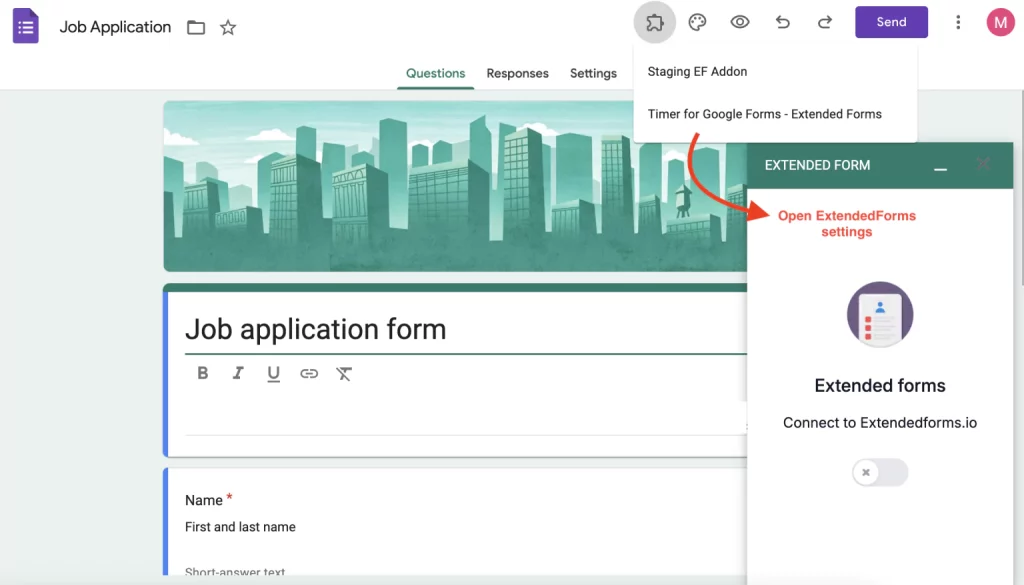Enable the ExtendedForms connection switch
Viewport: 1024px width, 585px height.
(879, 472)
